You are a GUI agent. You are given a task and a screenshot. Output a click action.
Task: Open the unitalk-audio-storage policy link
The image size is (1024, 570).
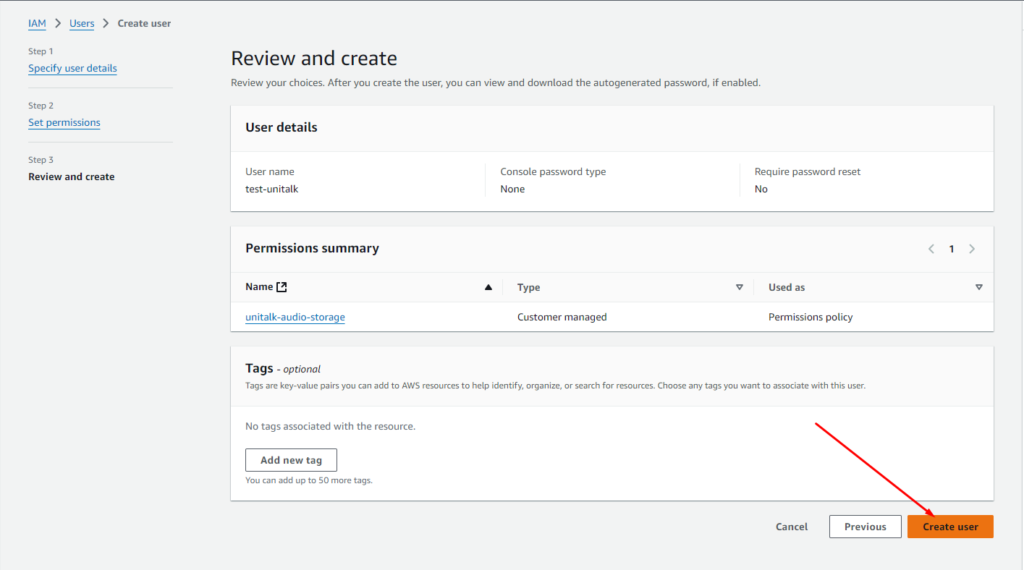(x=295, y=317)
